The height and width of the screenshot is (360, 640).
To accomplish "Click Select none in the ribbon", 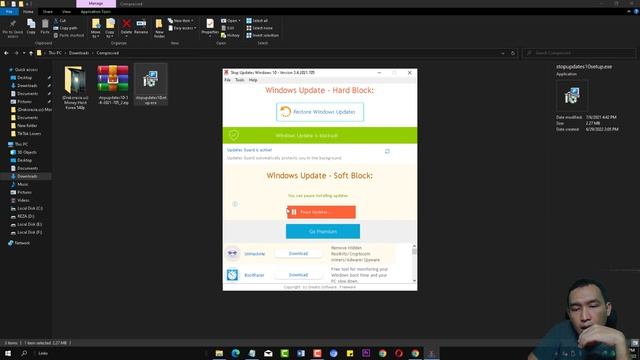I will [259, 28].
